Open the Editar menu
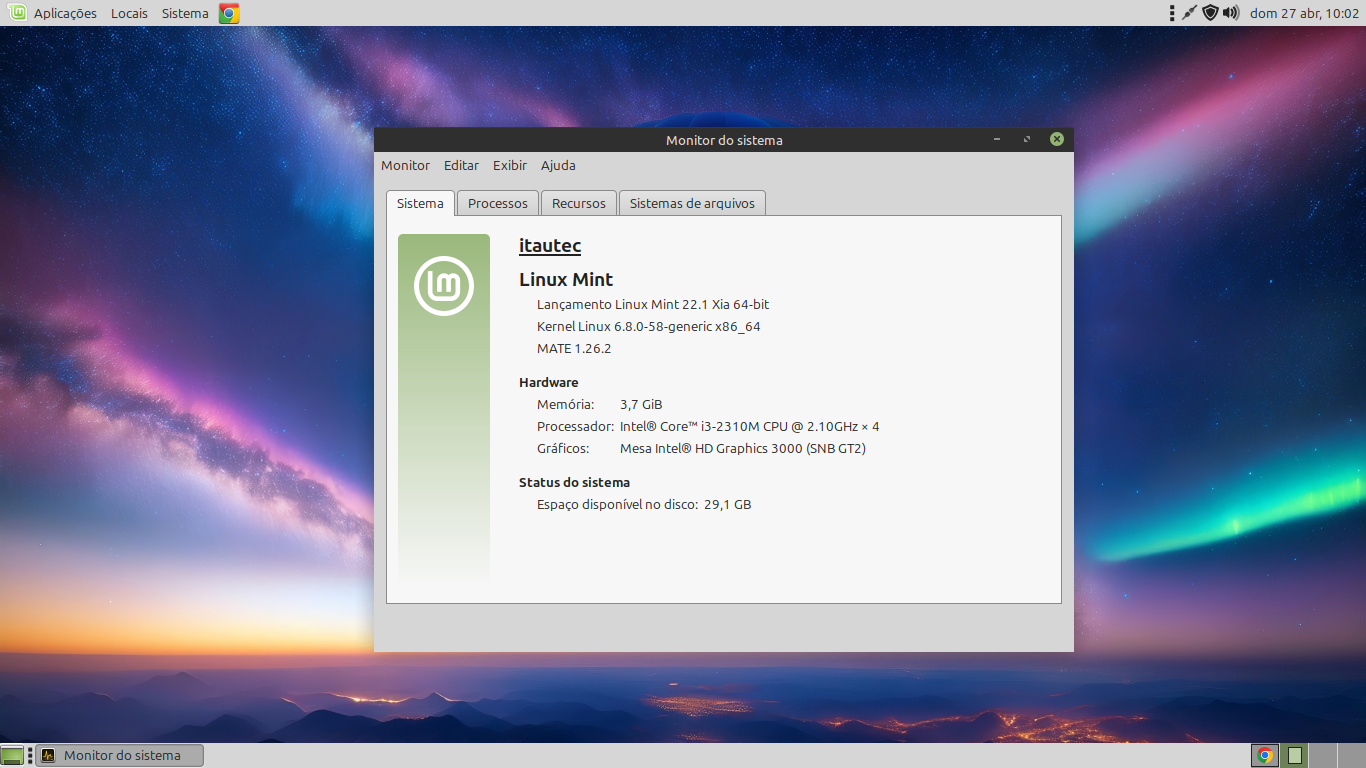 [x=461, y=165]
